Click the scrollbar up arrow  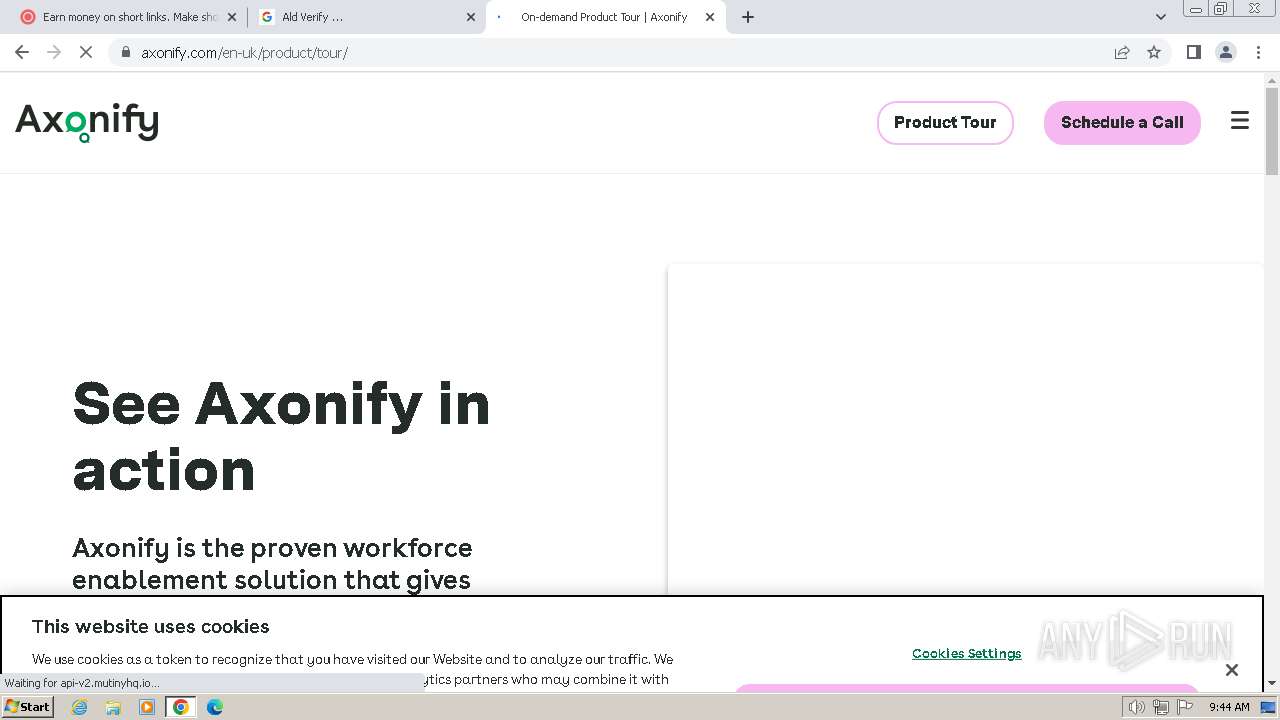pos(1272,80)
